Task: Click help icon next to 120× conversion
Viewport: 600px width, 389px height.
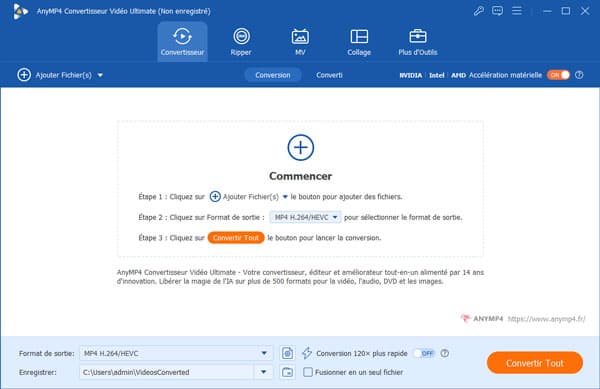Action: point(444,353)
